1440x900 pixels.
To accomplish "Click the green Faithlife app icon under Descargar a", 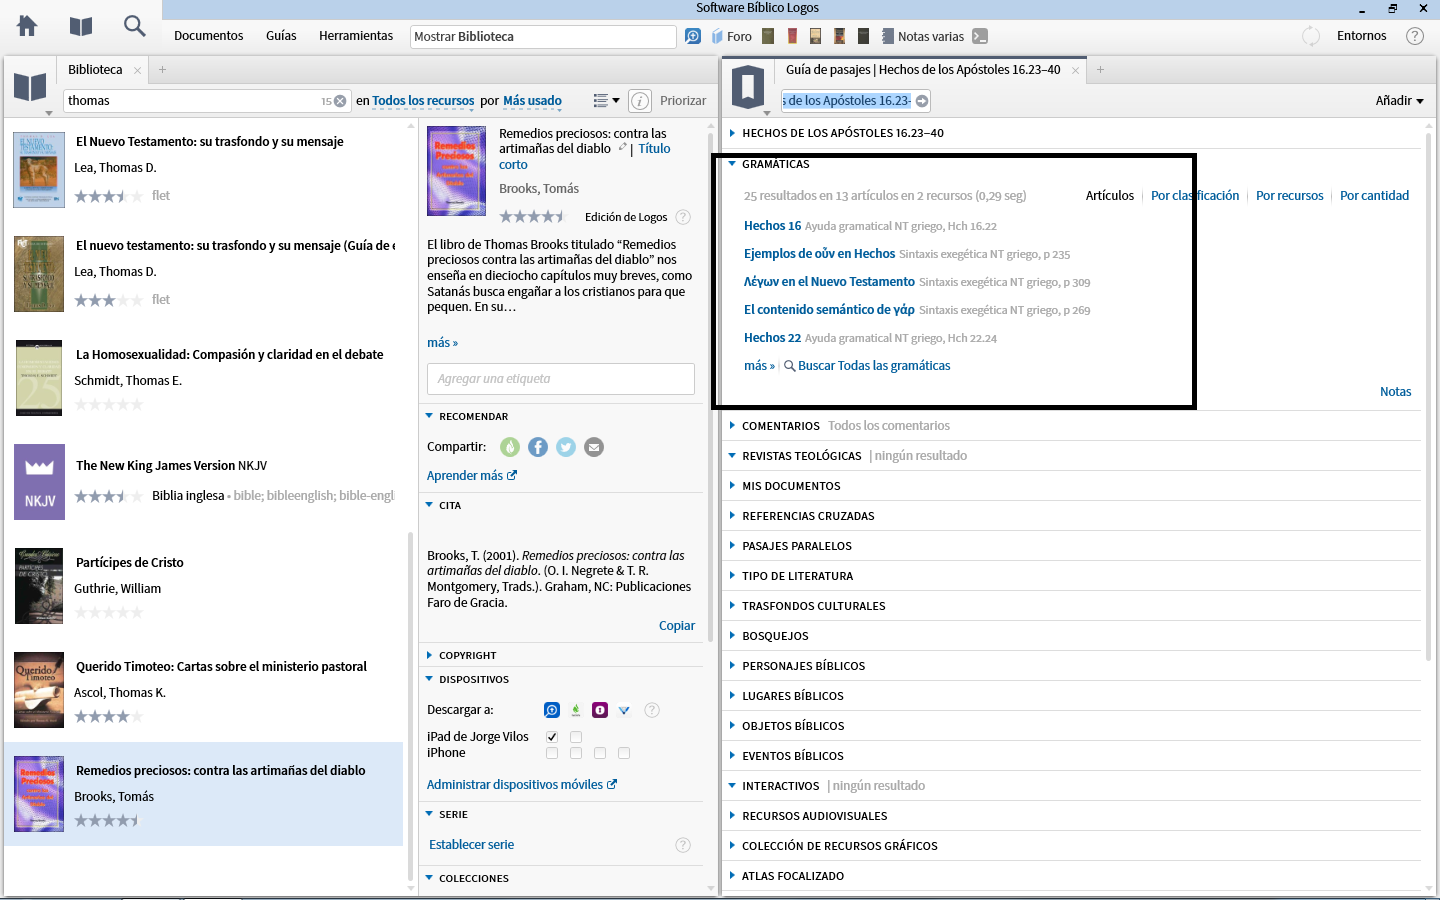I will pos(576,710).
